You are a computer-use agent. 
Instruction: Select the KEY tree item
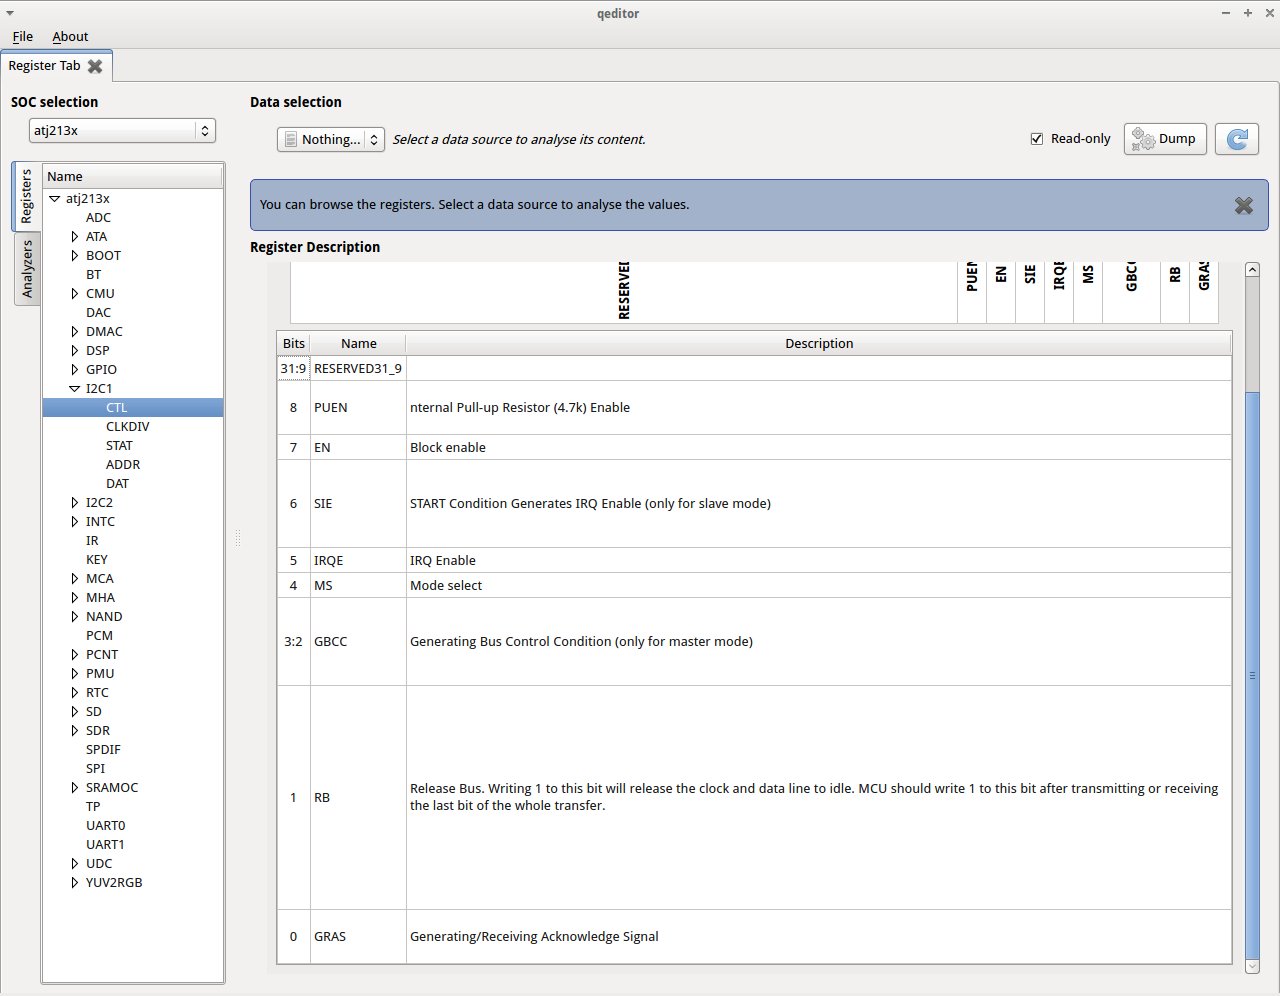(96, 560)
